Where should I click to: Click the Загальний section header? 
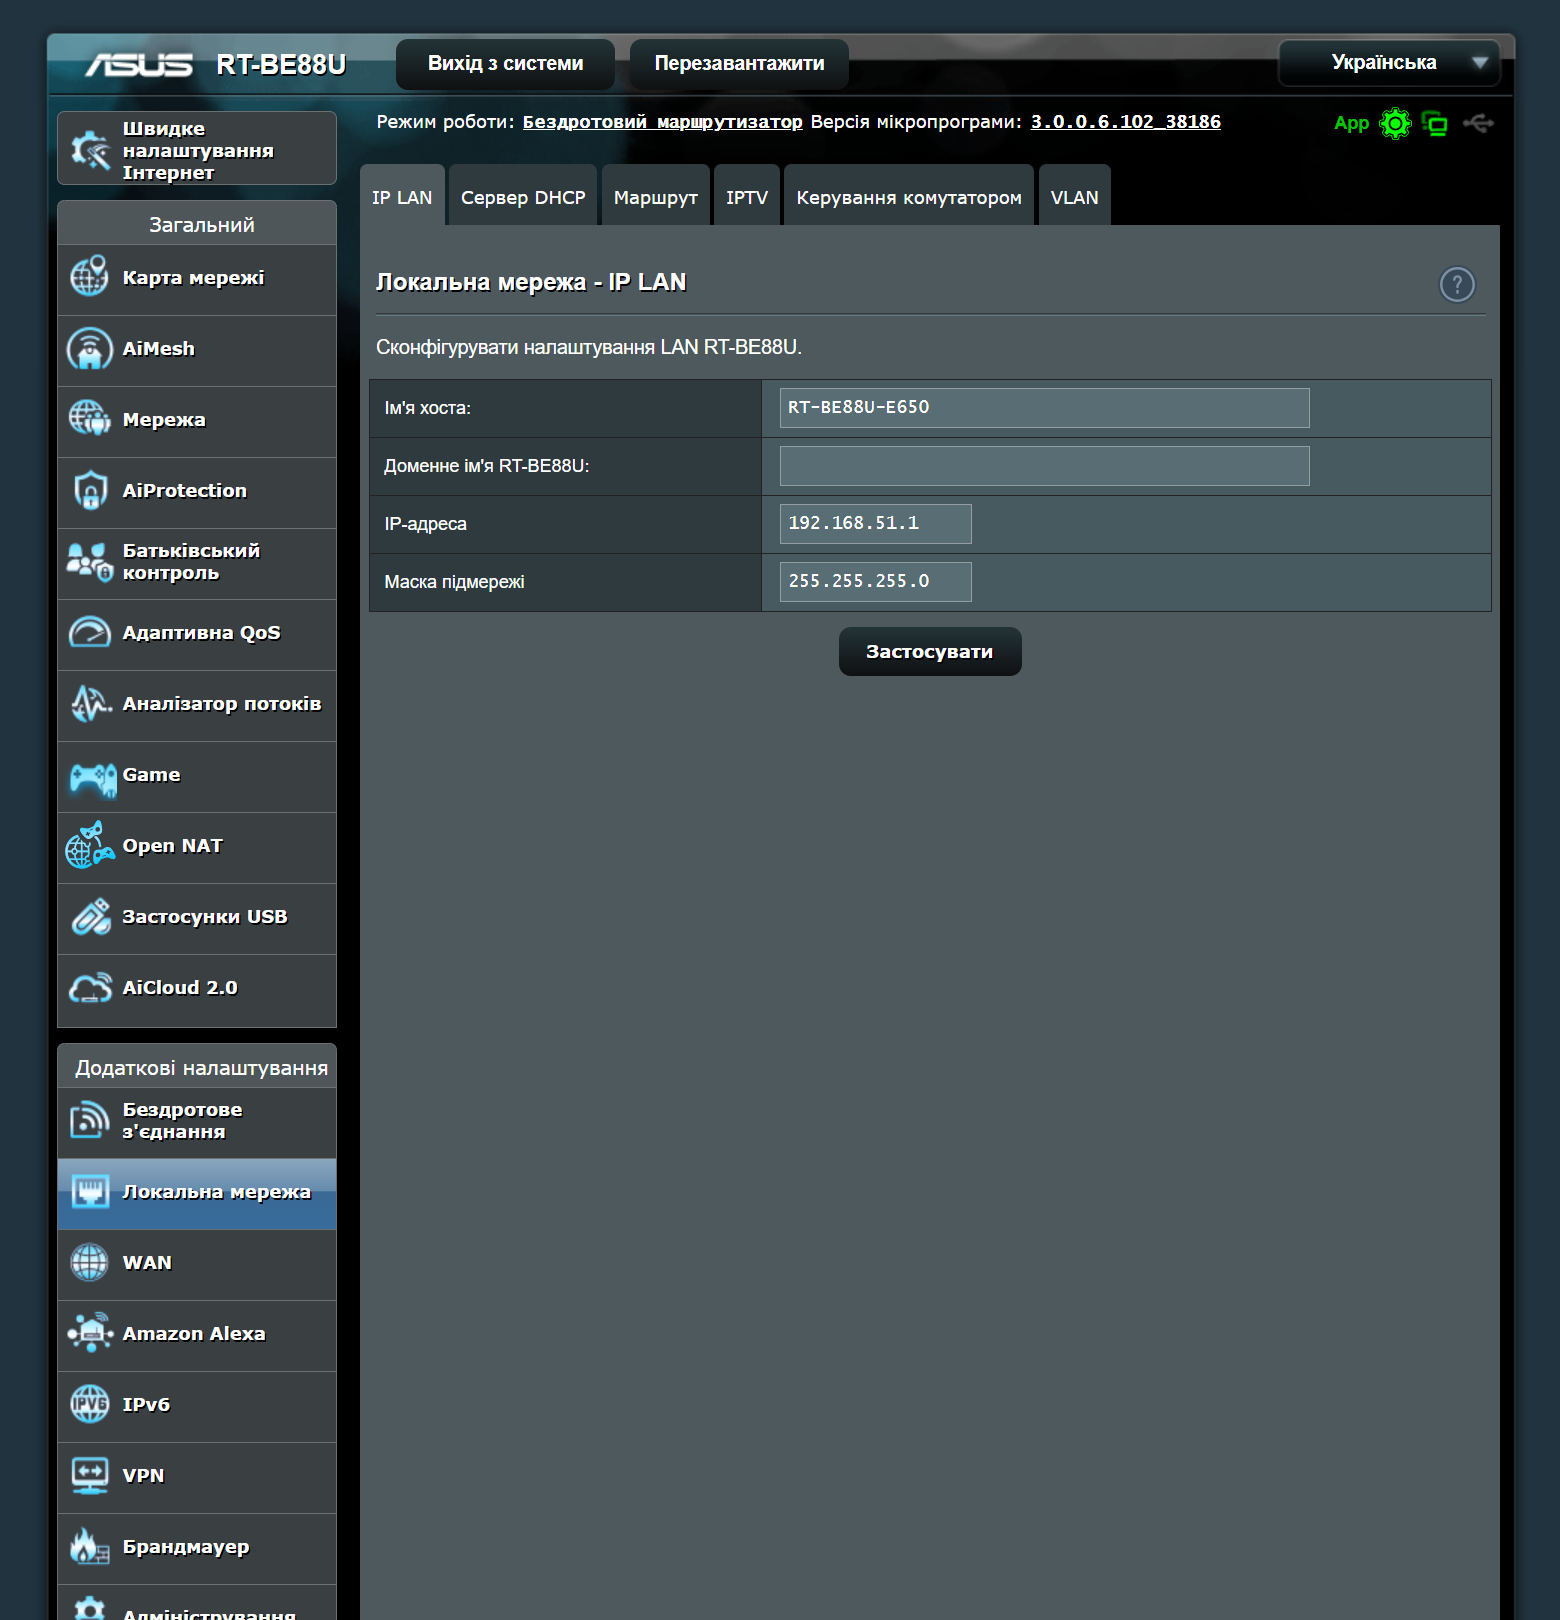click(x=197, y=223)
